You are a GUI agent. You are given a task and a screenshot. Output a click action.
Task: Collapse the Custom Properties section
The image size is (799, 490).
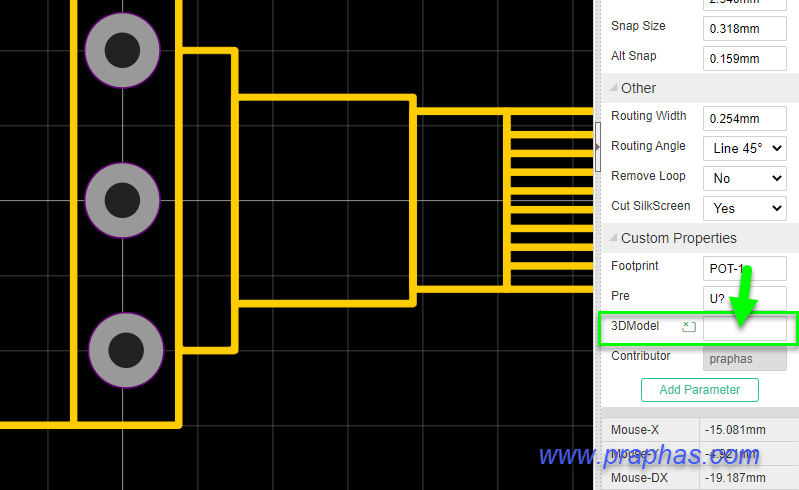(614, 238)
